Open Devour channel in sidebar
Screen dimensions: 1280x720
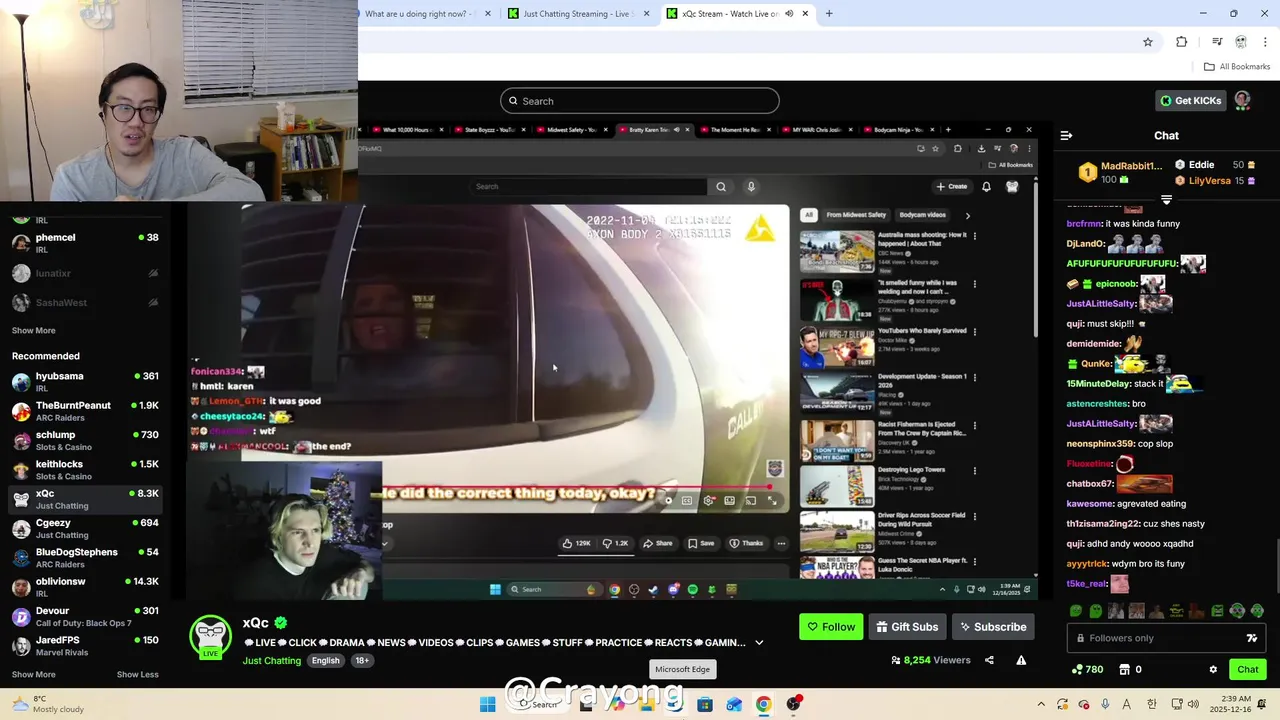(86, 616)
